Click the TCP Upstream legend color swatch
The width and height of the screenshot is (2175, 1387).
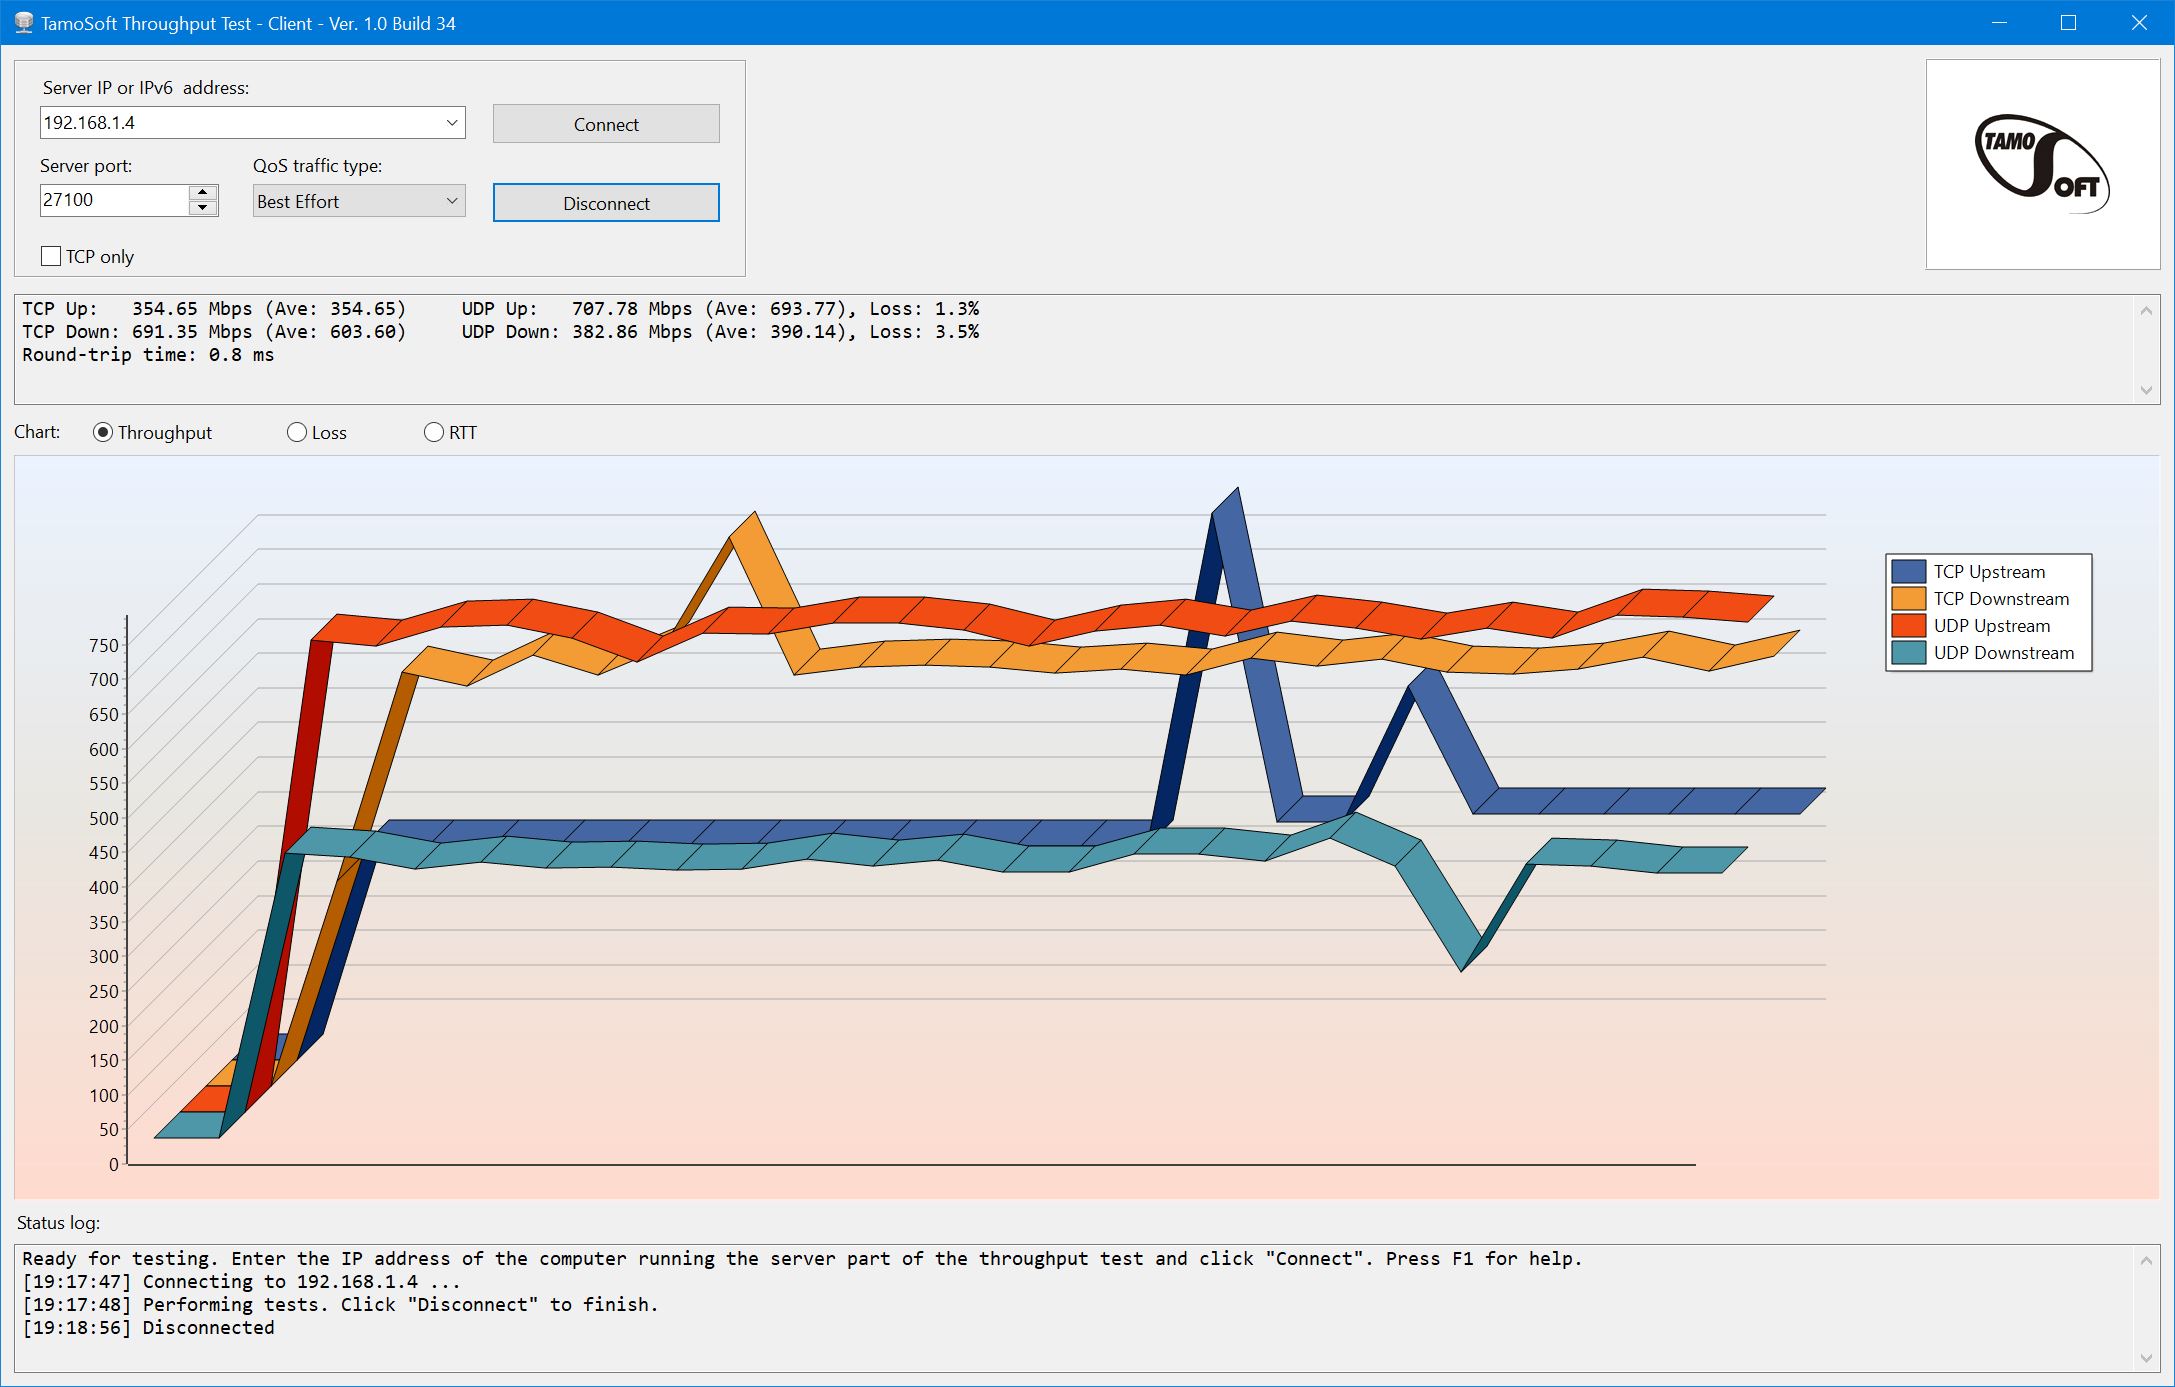coord(1909,571)
